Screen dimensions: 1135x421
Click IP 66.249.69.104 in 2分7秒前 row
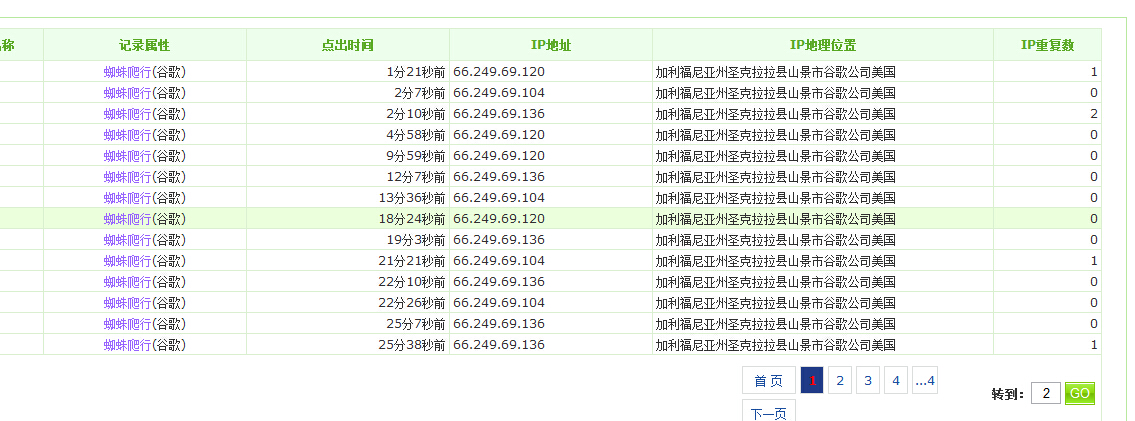[499, 93]
